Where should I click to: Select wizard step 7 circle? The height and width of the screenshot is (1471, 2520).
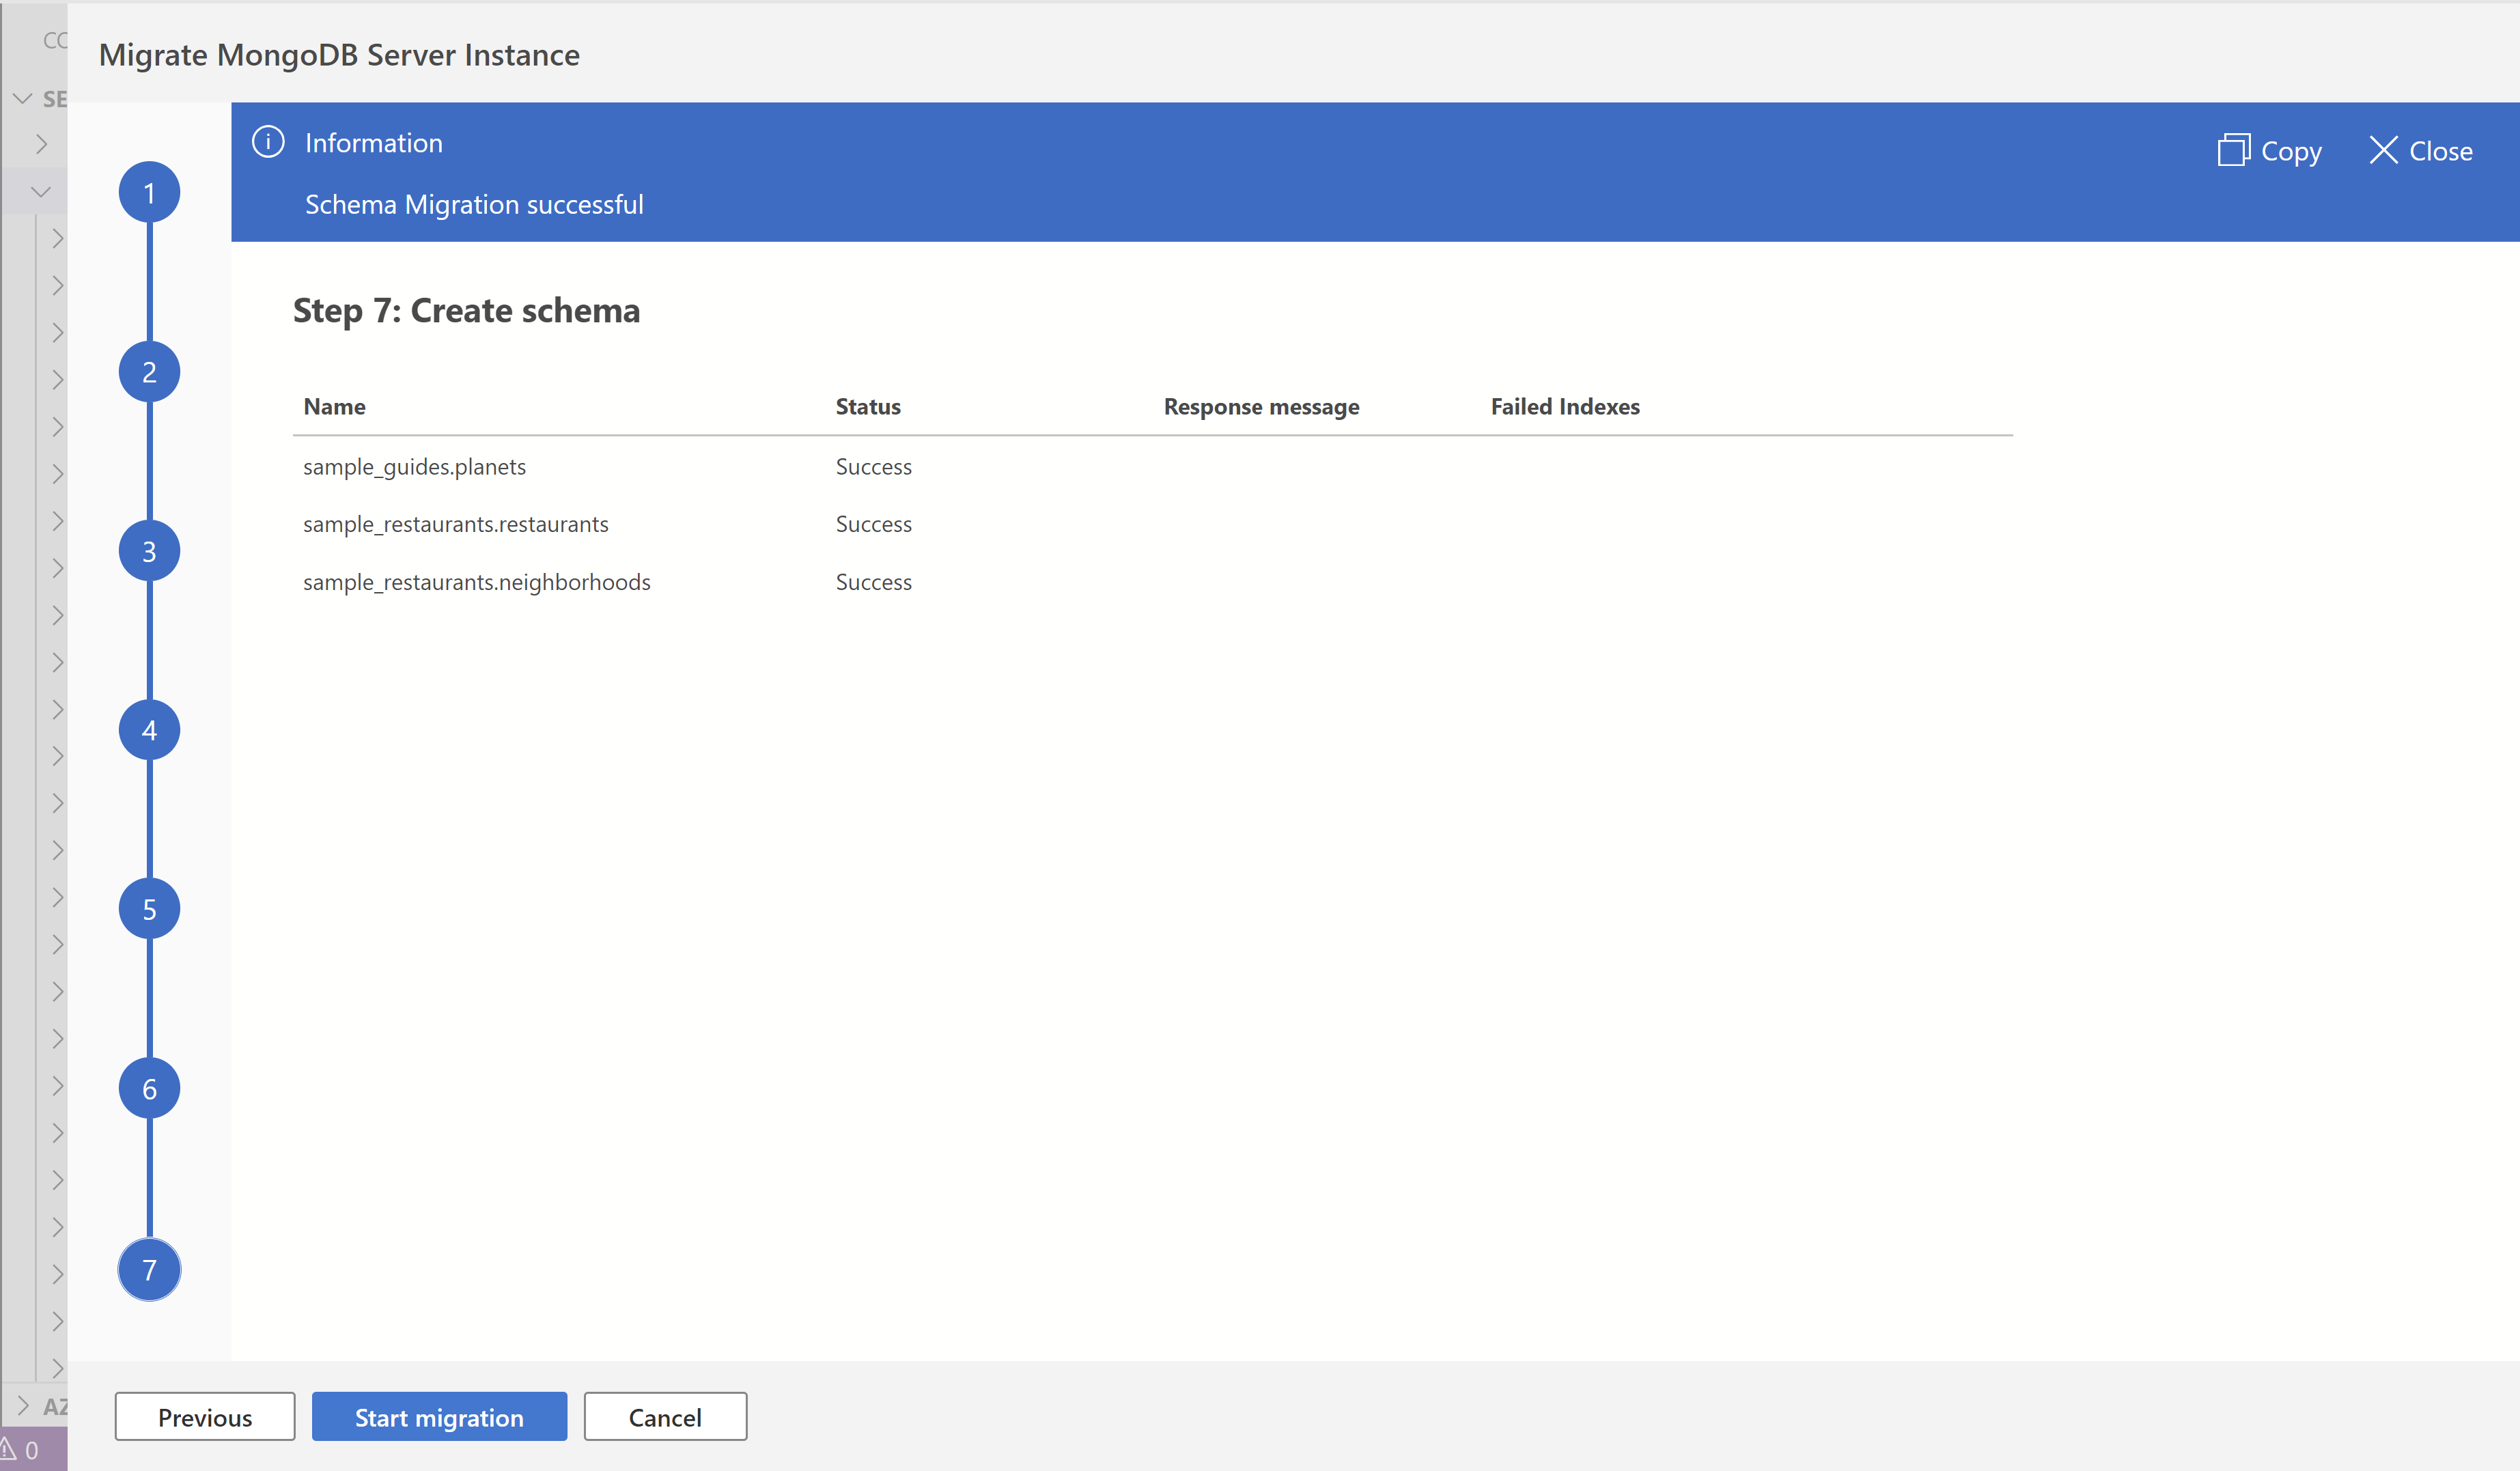pyautogui.click(x=149, y=1270)
